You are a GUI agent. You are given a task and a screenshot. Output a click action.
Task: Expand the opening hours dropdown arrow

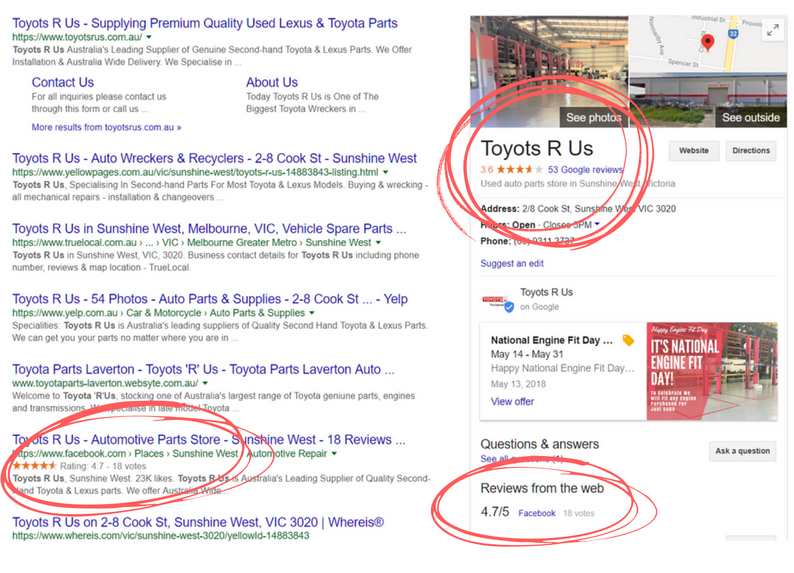tap(597, 224)
